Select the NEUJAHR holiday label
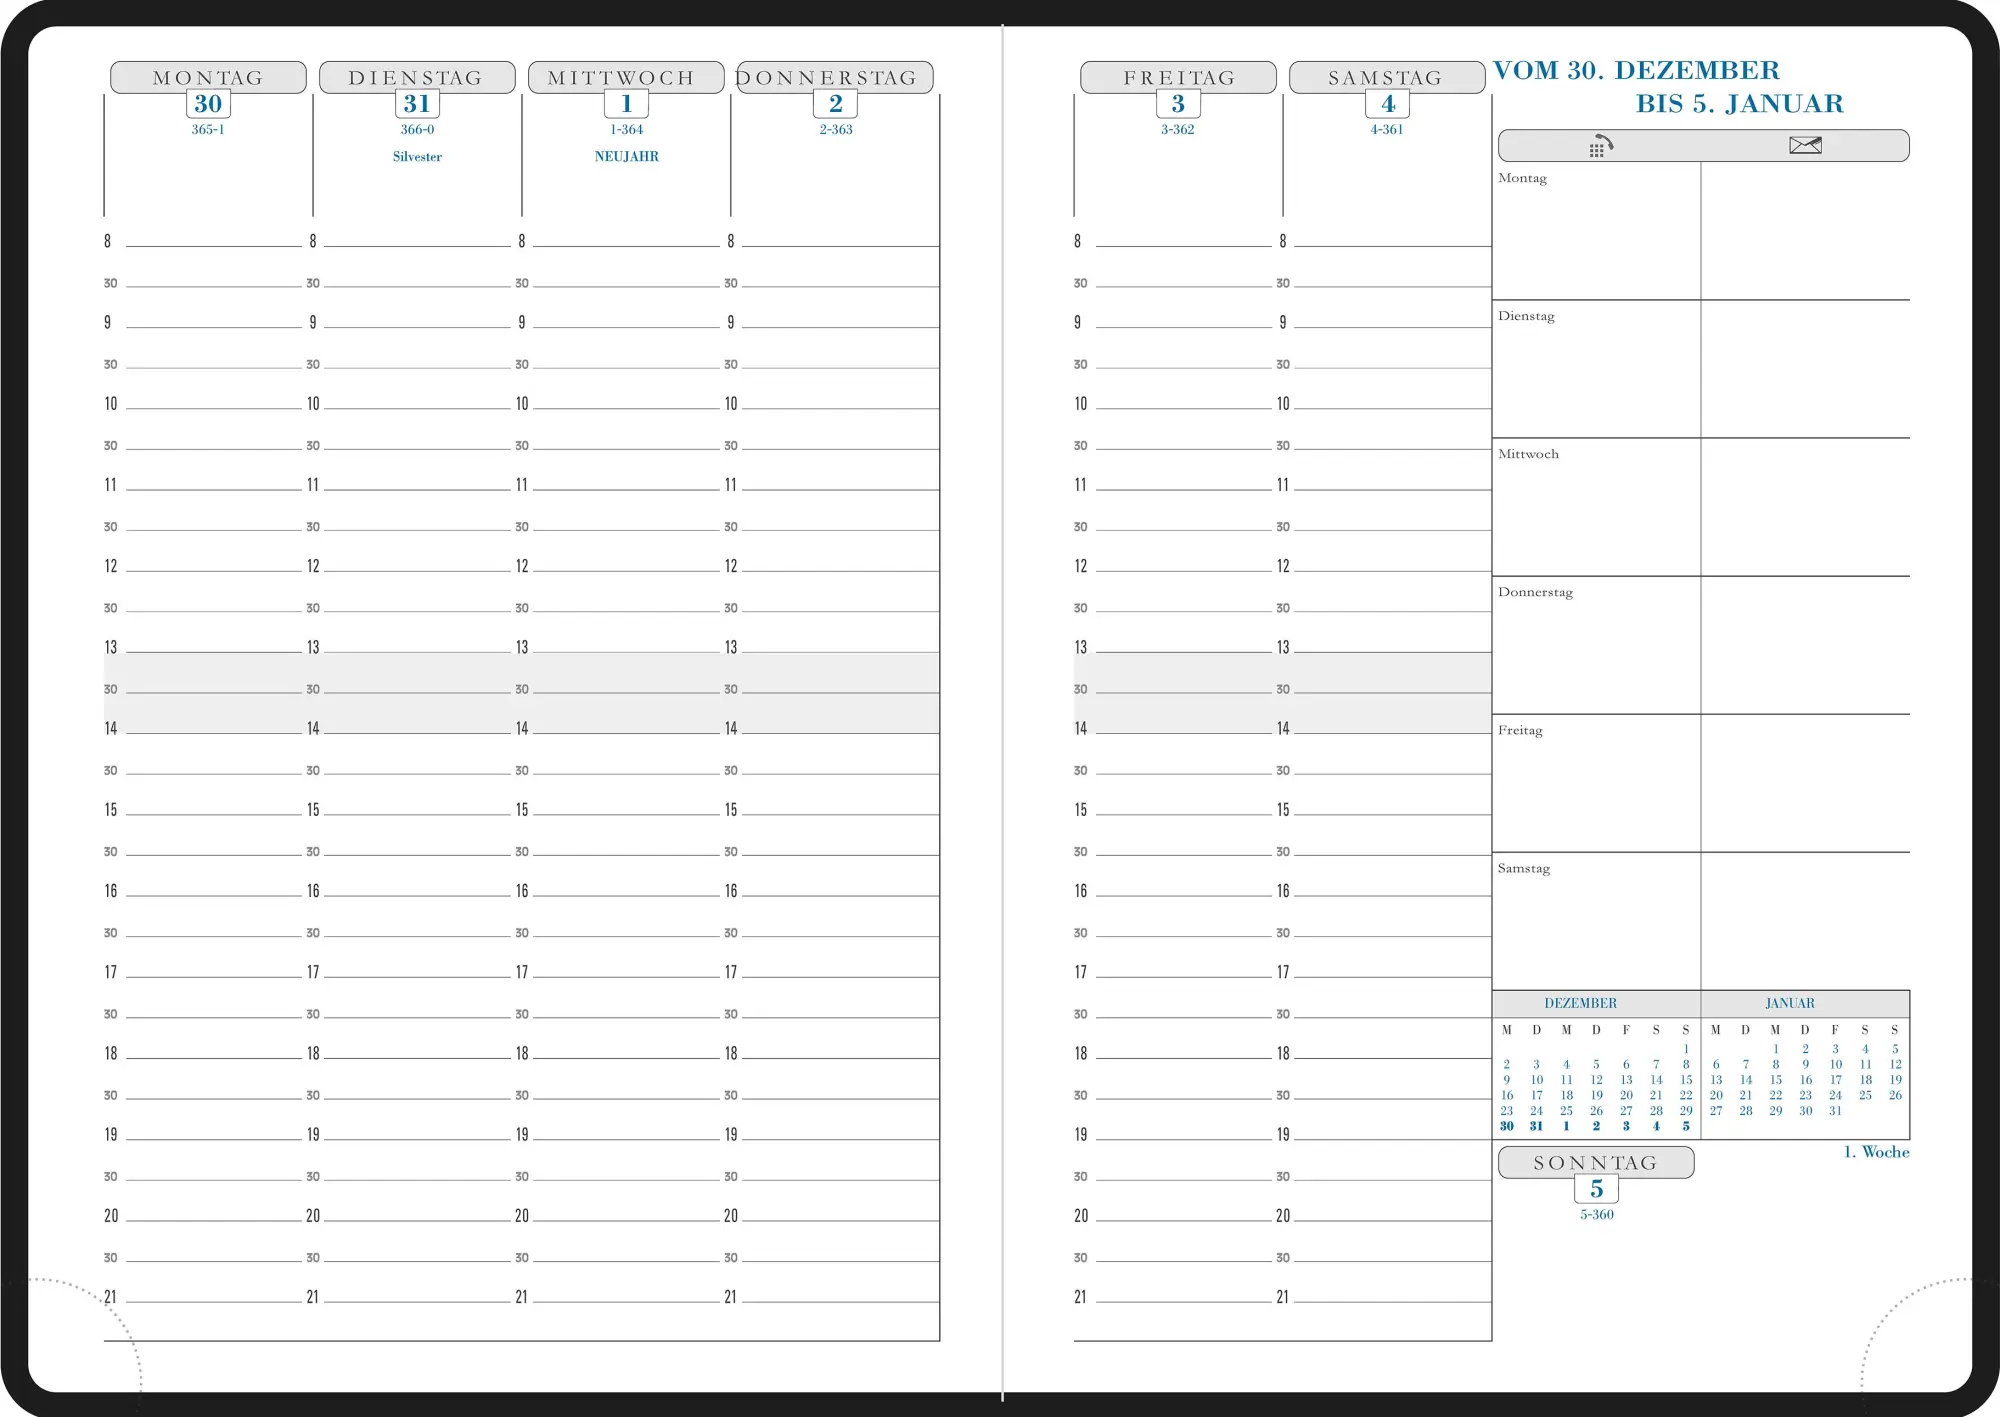The width and height of the screenshot is (2000, 1417). pos(625,155)
